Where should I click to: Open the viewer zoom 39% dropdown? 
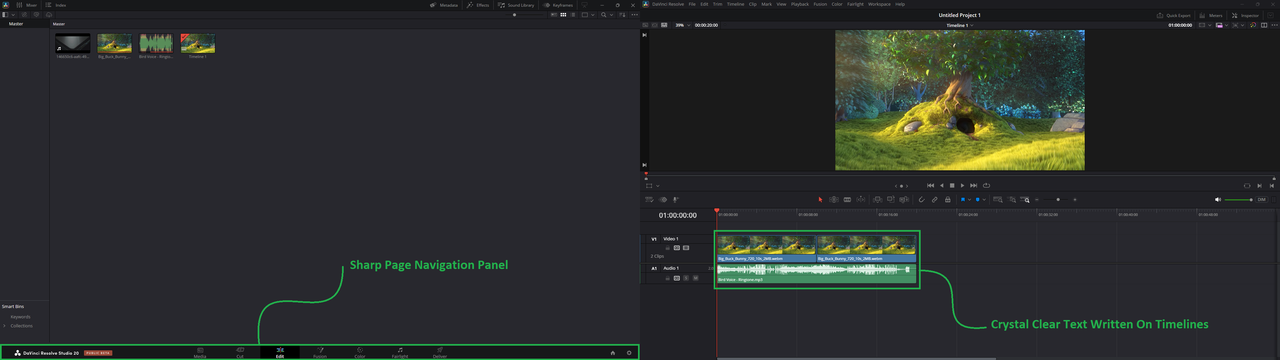pyautogui.click(x=683, y=25)
